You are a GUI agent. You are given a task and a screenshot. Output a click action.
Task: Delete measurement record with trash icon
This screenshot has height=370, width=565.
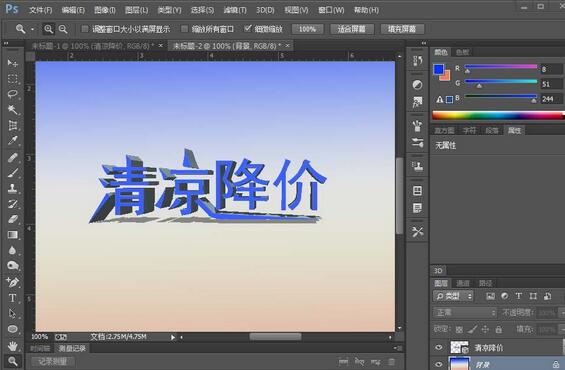tap(391, 361)
